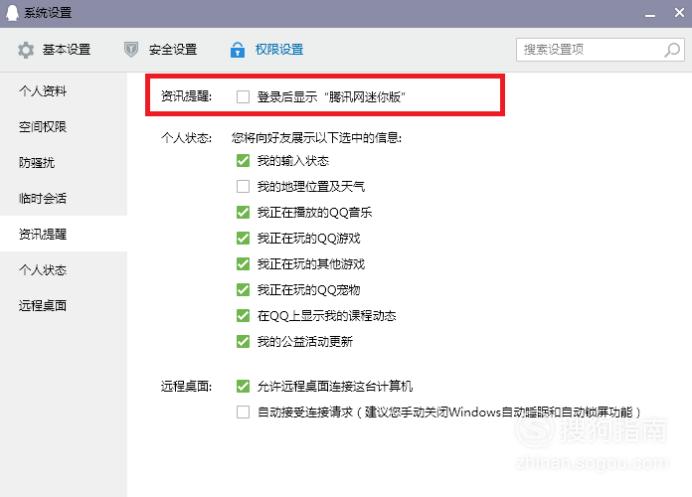Open the 安全设置 tab

160,49
